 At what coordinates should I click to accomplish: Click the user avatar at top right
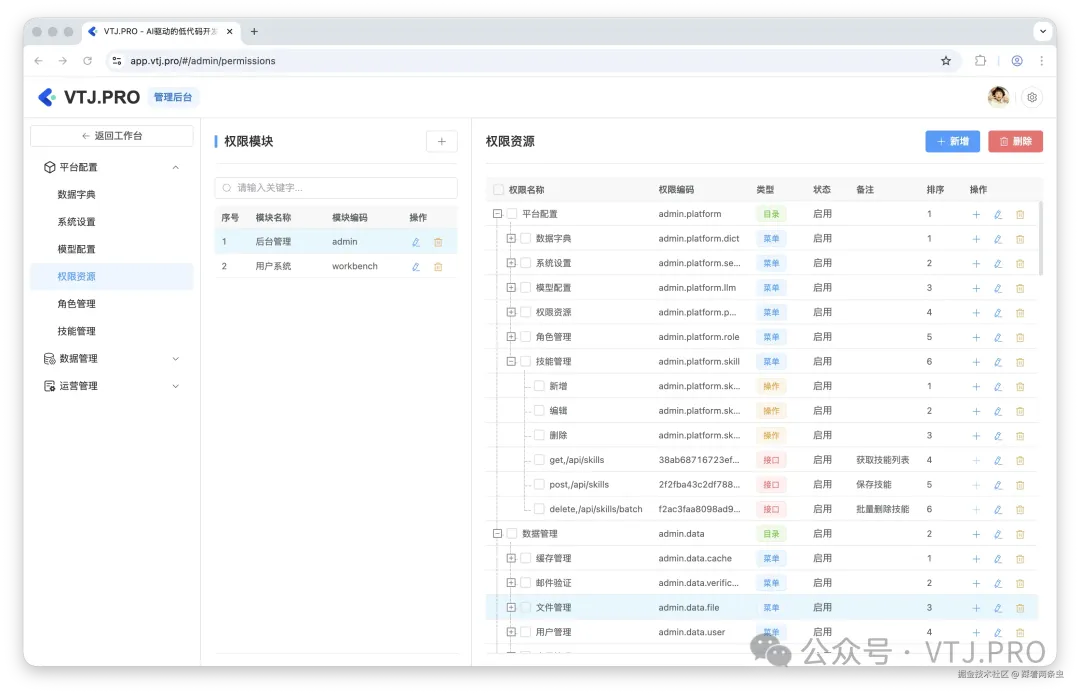coord(998,97)
